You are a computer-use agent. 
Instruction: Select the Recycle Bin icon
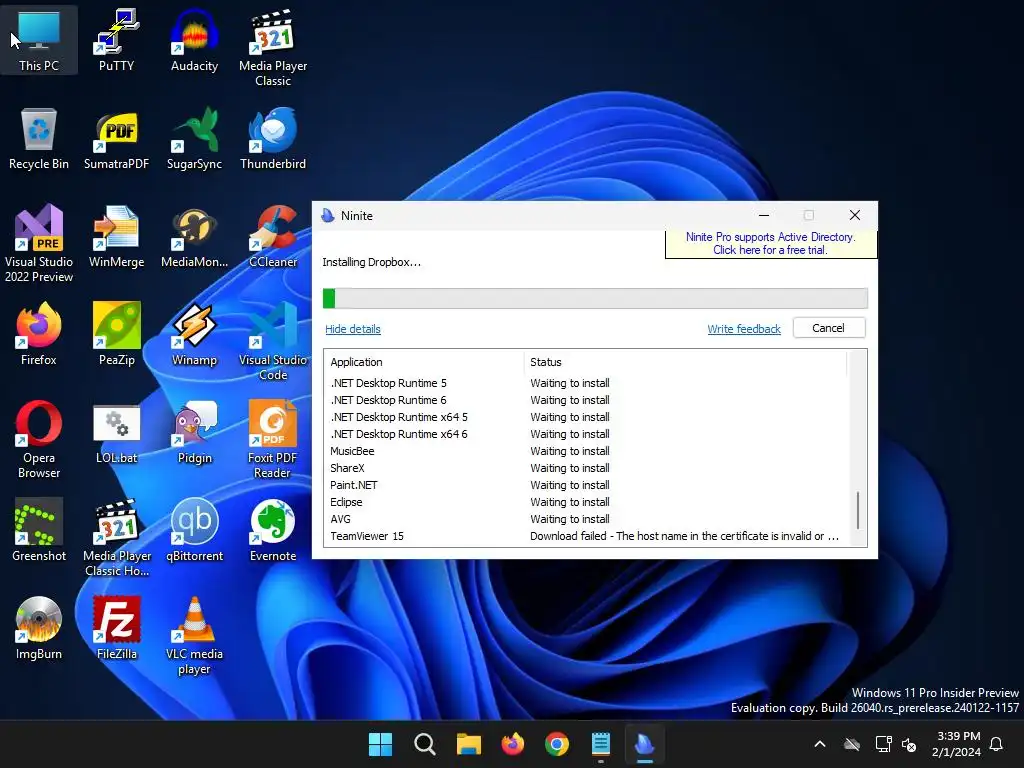39,138
